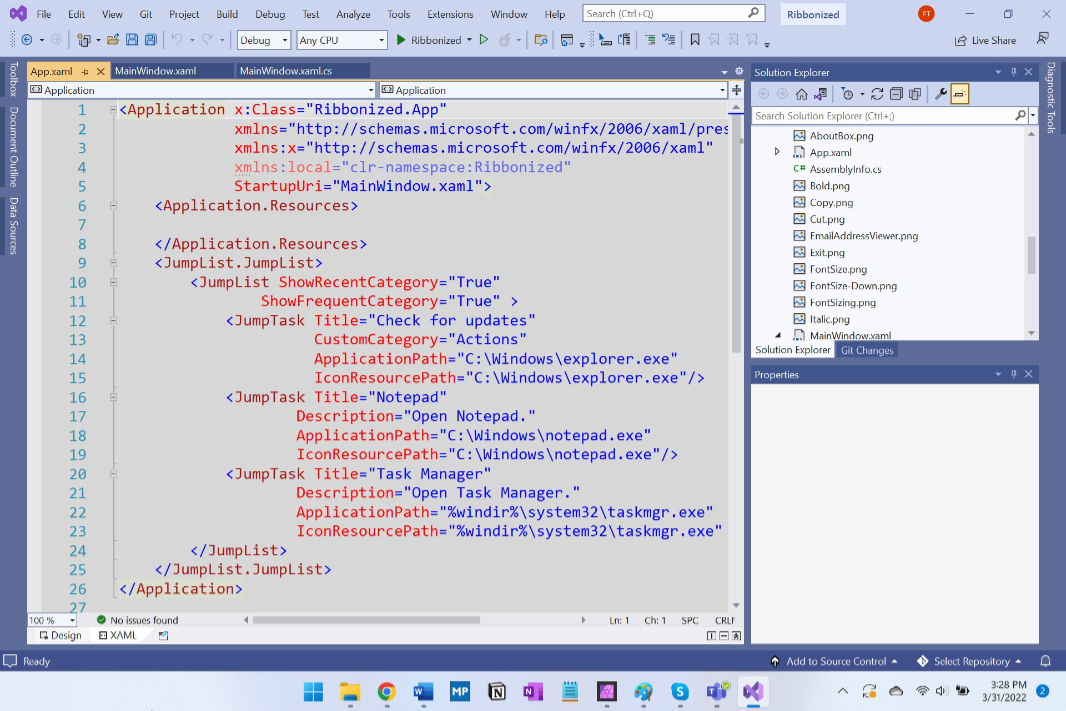Image resolution: width=1066 pixels, height=711 pixels.
Task: Click the Home icon in Solution Explorer
Action: [x=803, y=92]
